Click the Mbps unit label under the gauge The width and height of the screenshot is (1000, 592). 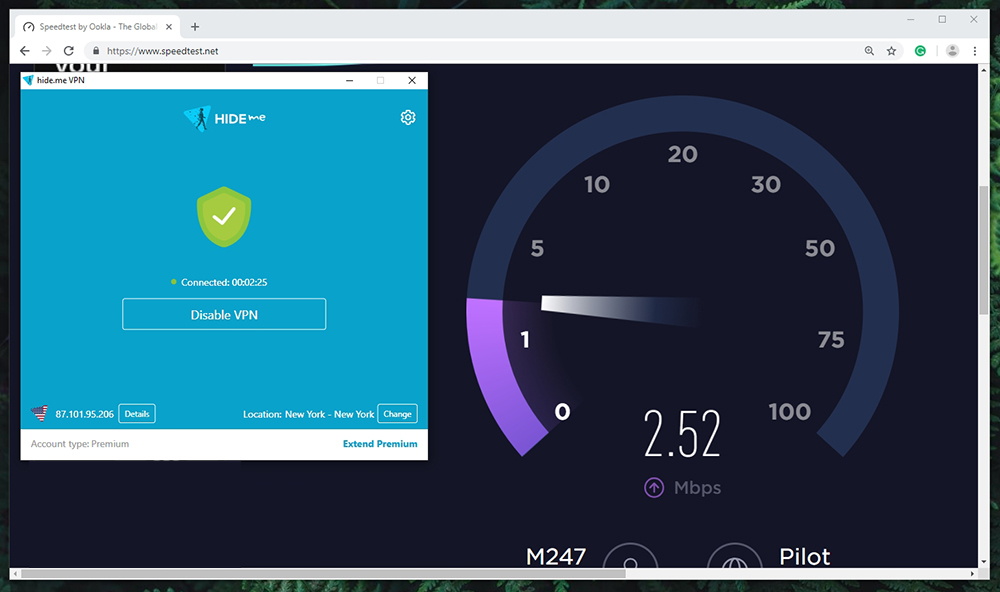click(697, 488)
